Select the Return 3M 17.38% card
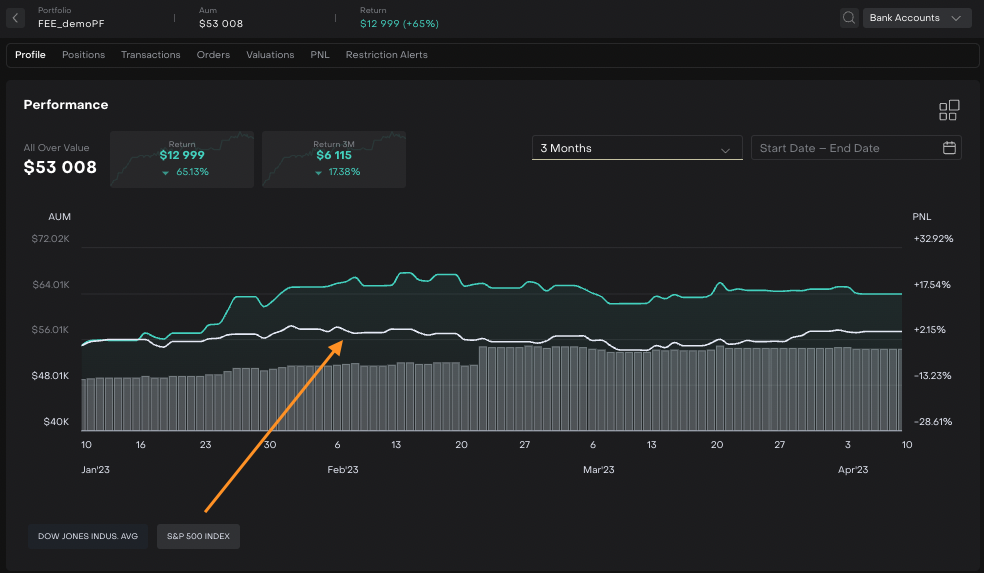 click(333, 159)
